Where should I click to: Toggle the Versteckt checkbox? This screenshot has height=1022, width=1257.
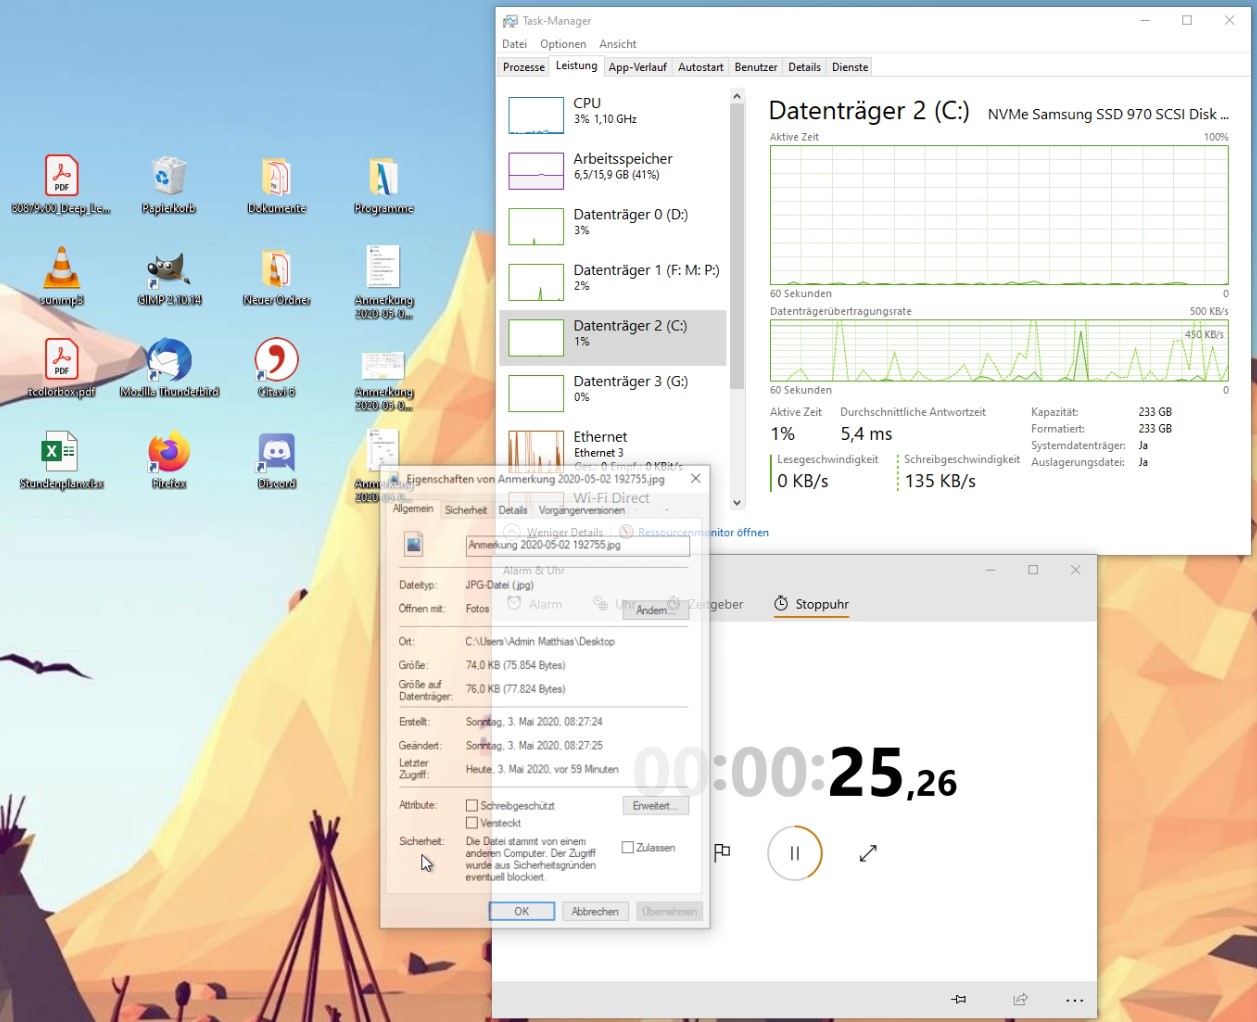pos(472,823)
